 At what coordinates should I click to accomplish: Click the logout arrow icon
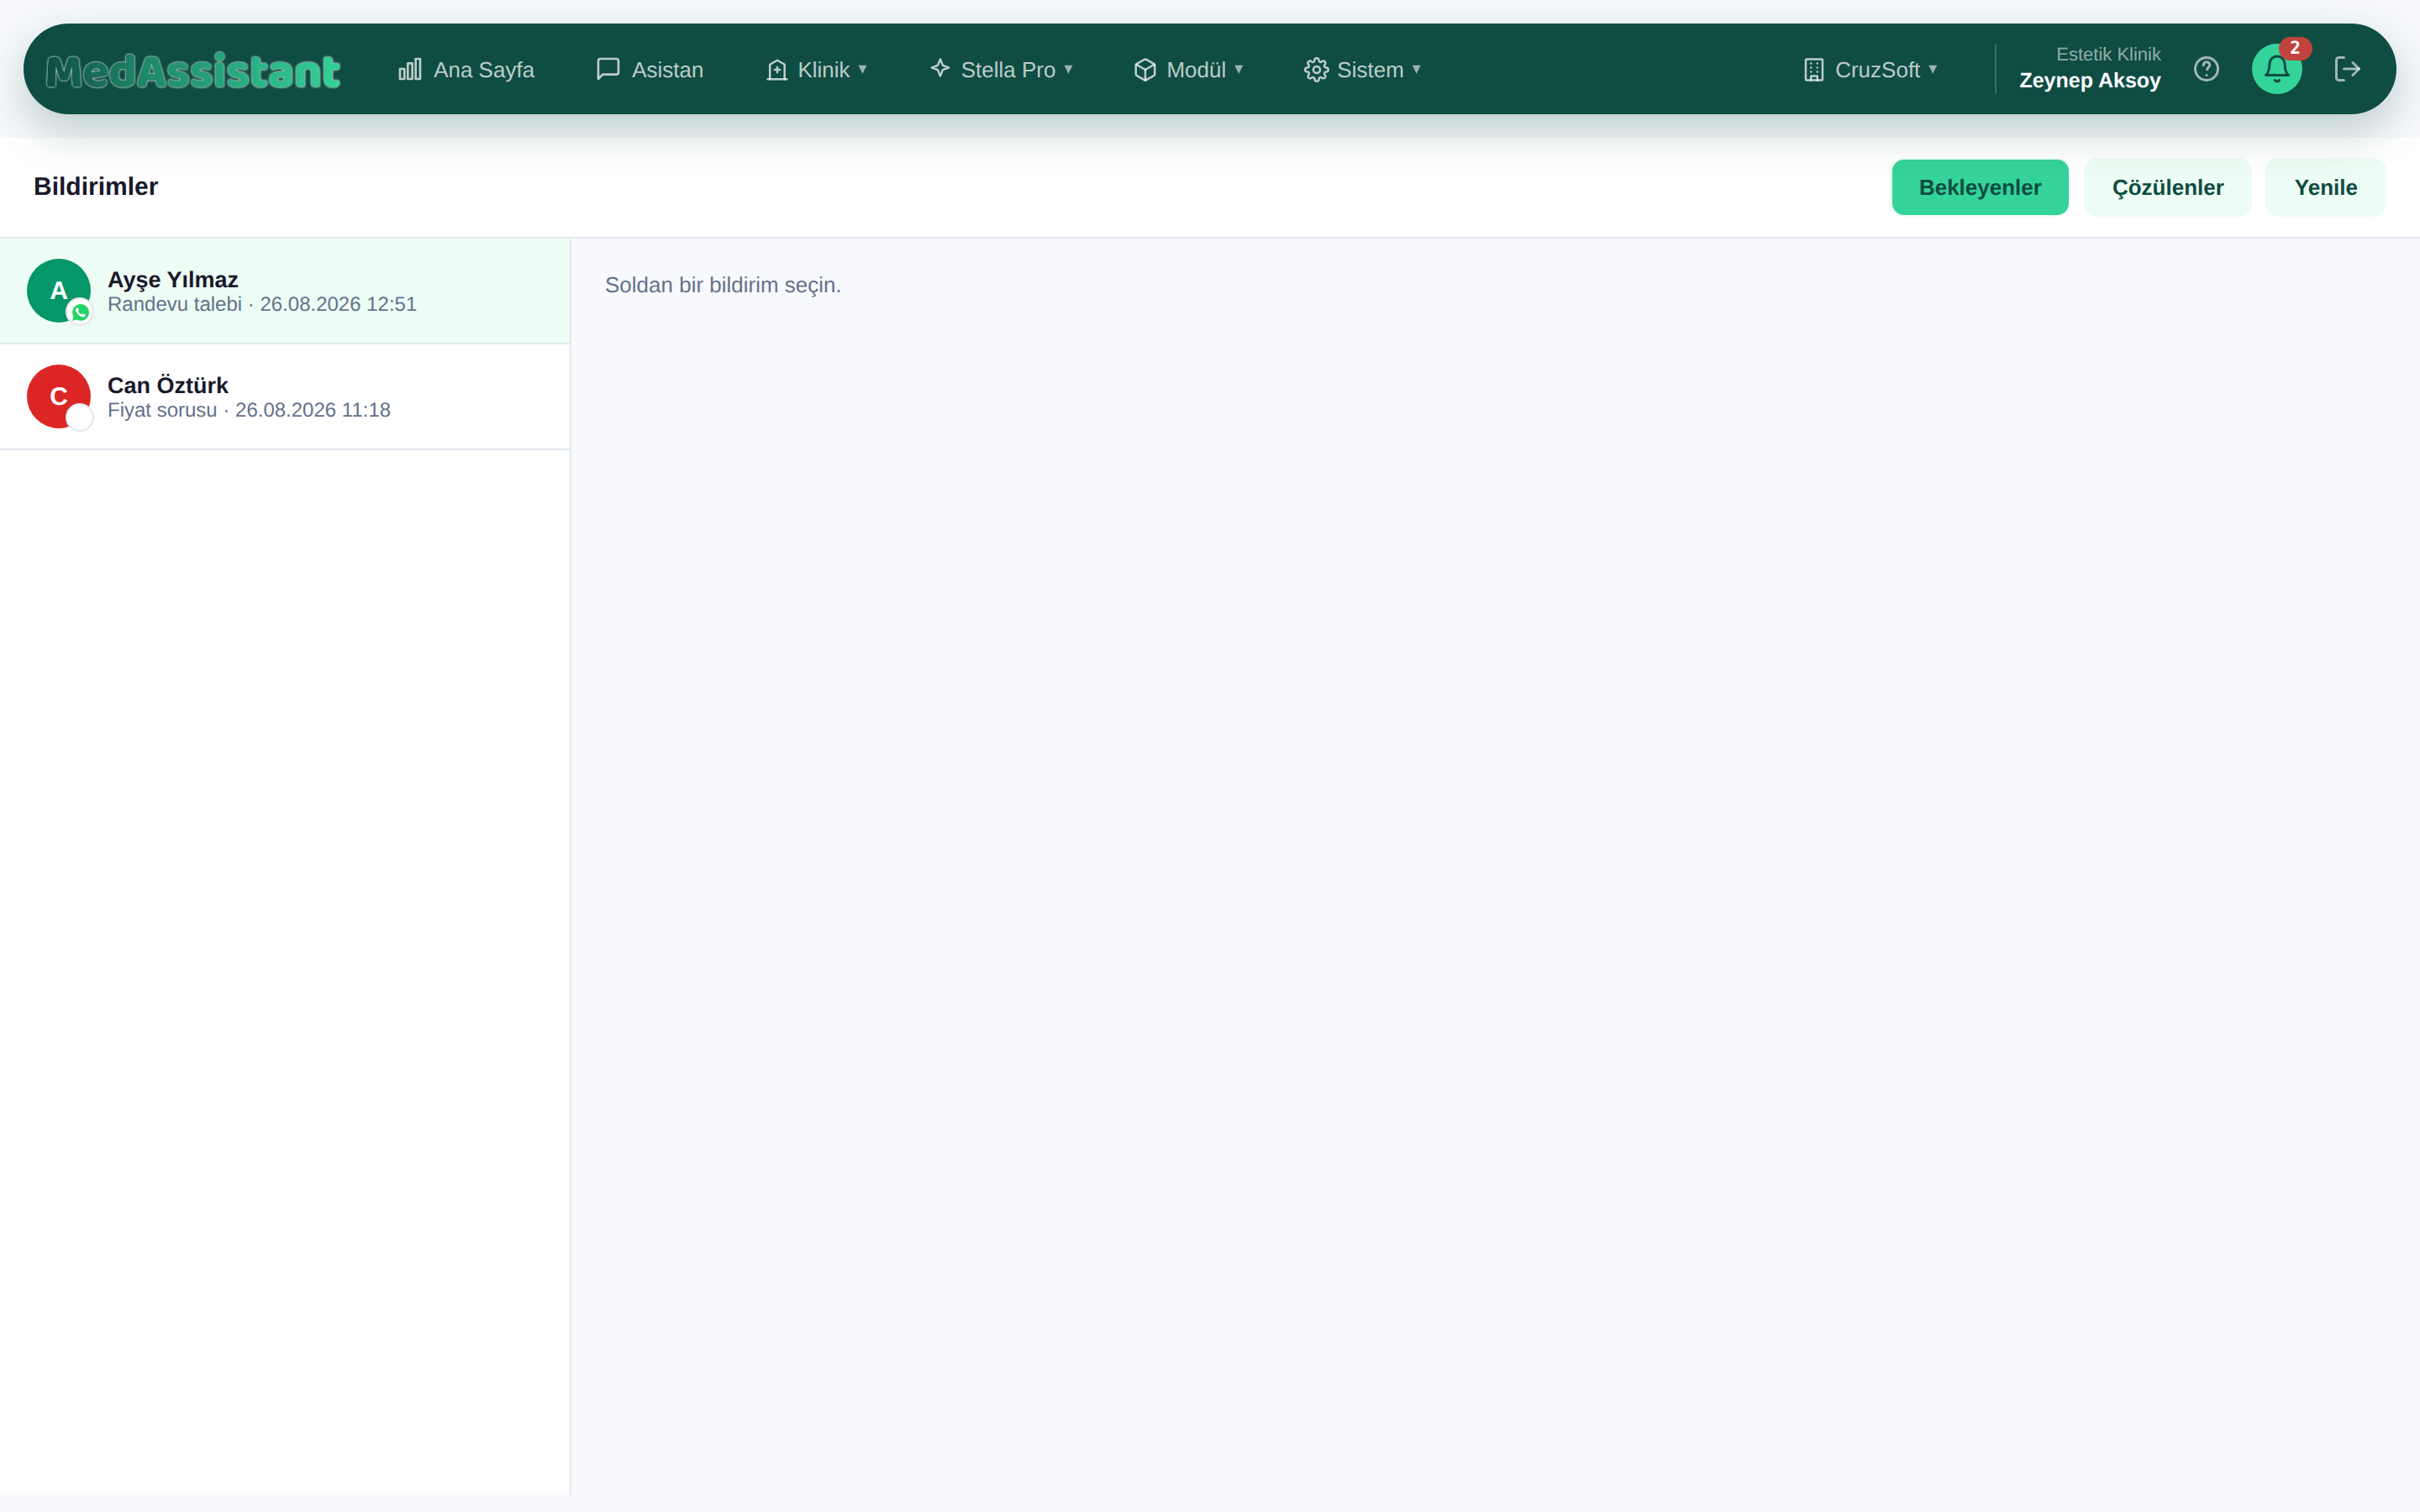pos(2347,69)
